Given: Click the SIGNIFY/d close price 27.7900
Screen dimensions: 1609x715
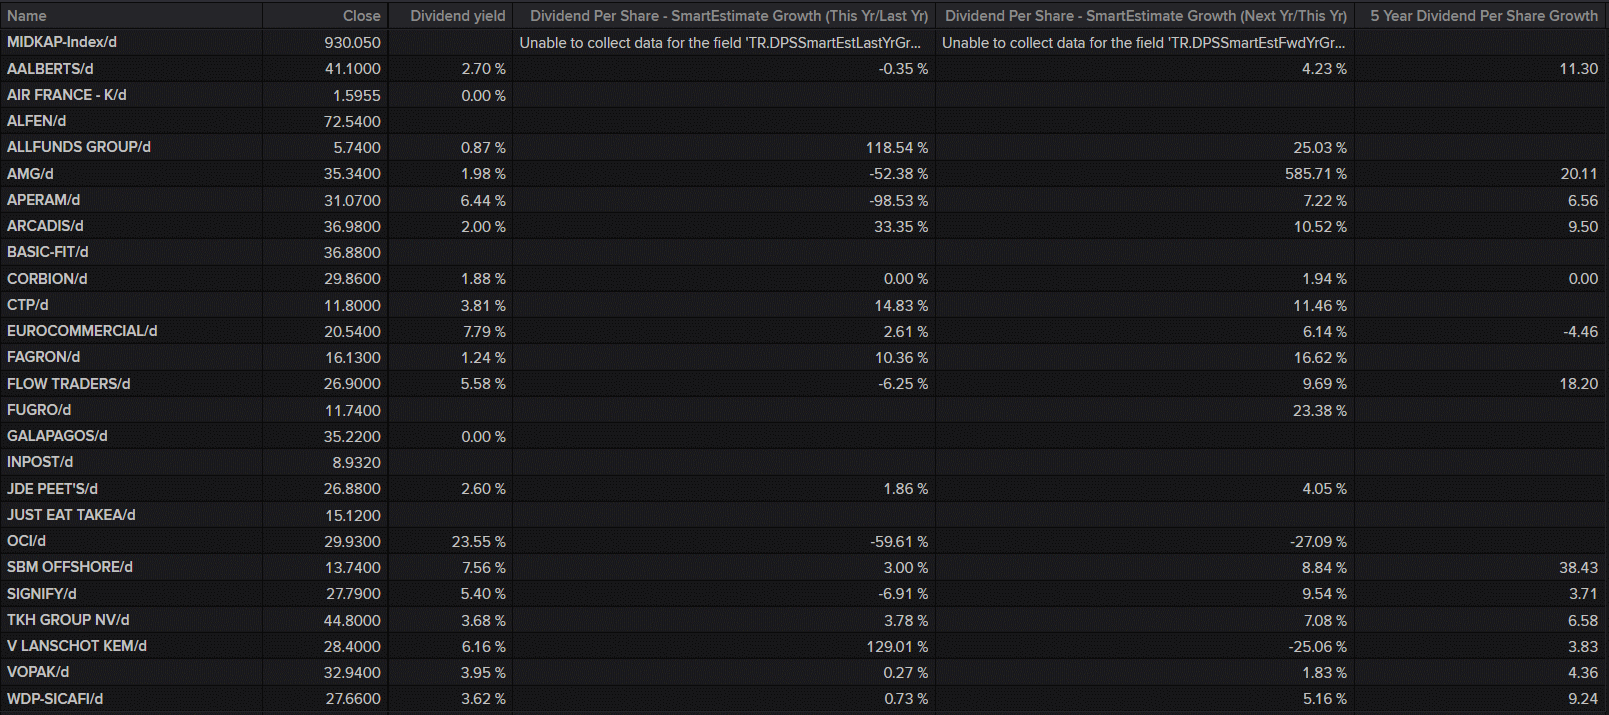Looking at the screenshot, I should (x=353, y=594).
